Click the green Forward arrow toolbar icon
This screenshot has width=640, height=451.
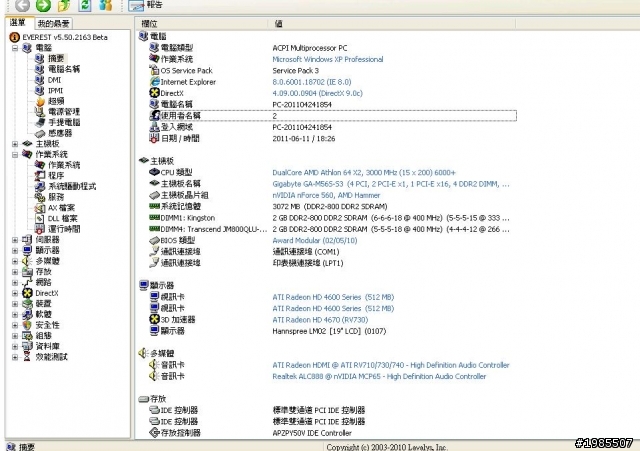(x=43, y=5)
